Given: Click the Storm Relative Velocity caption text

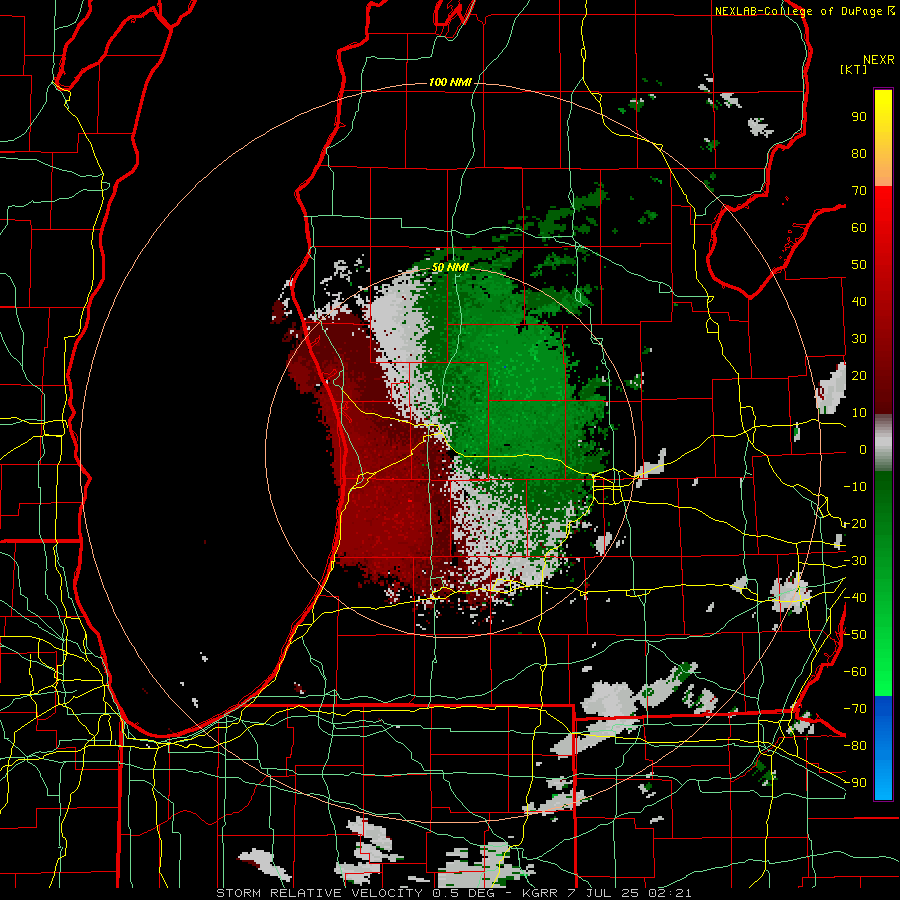Looking at the screenshot, I should 454,893.
